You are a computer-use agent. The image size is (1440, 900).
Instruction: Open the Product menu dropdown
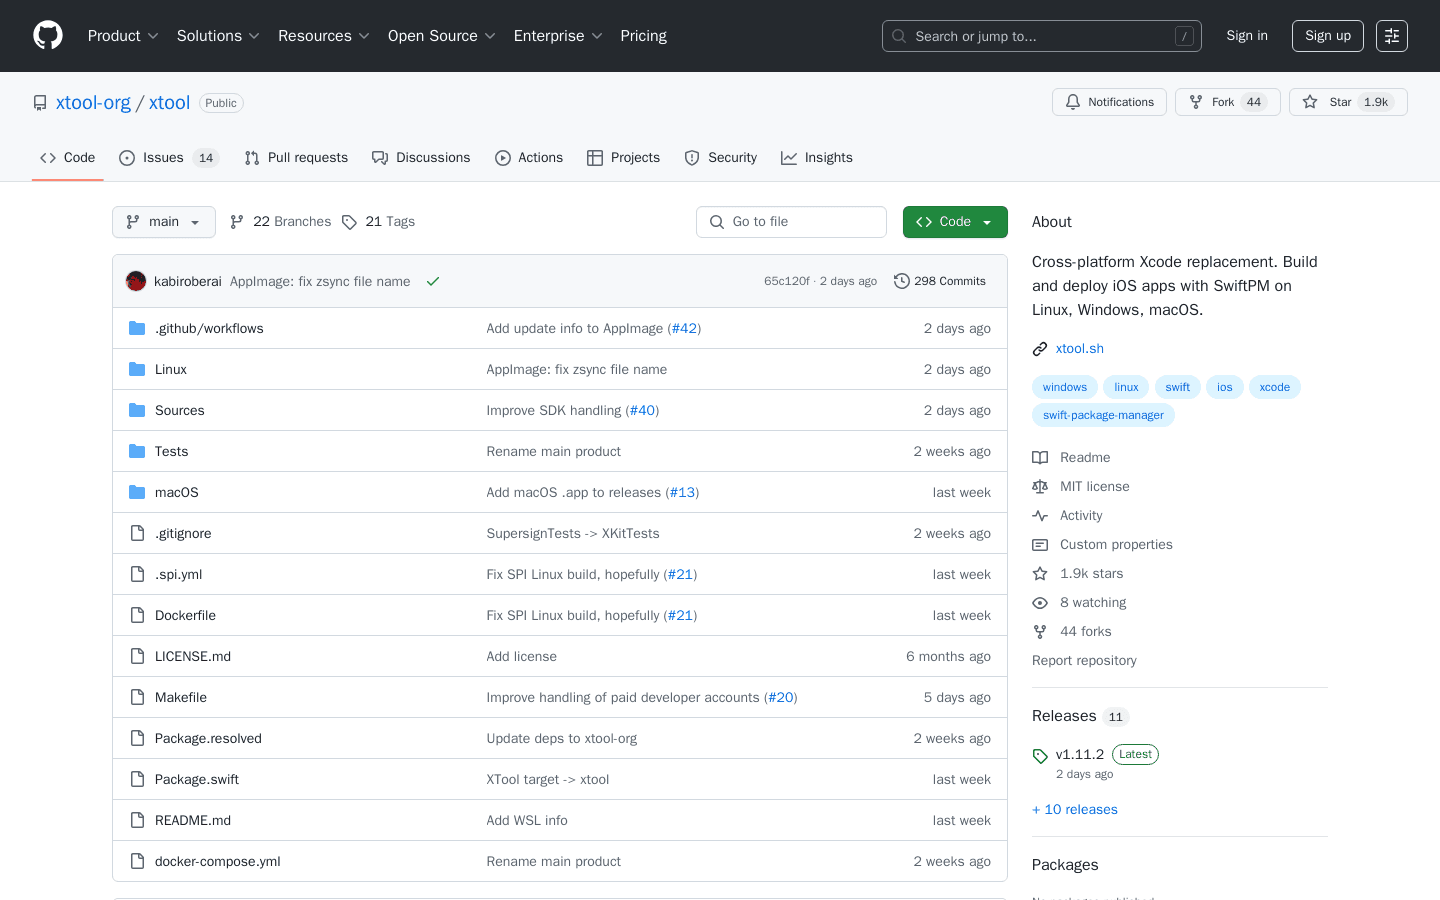tap(122, 35)
